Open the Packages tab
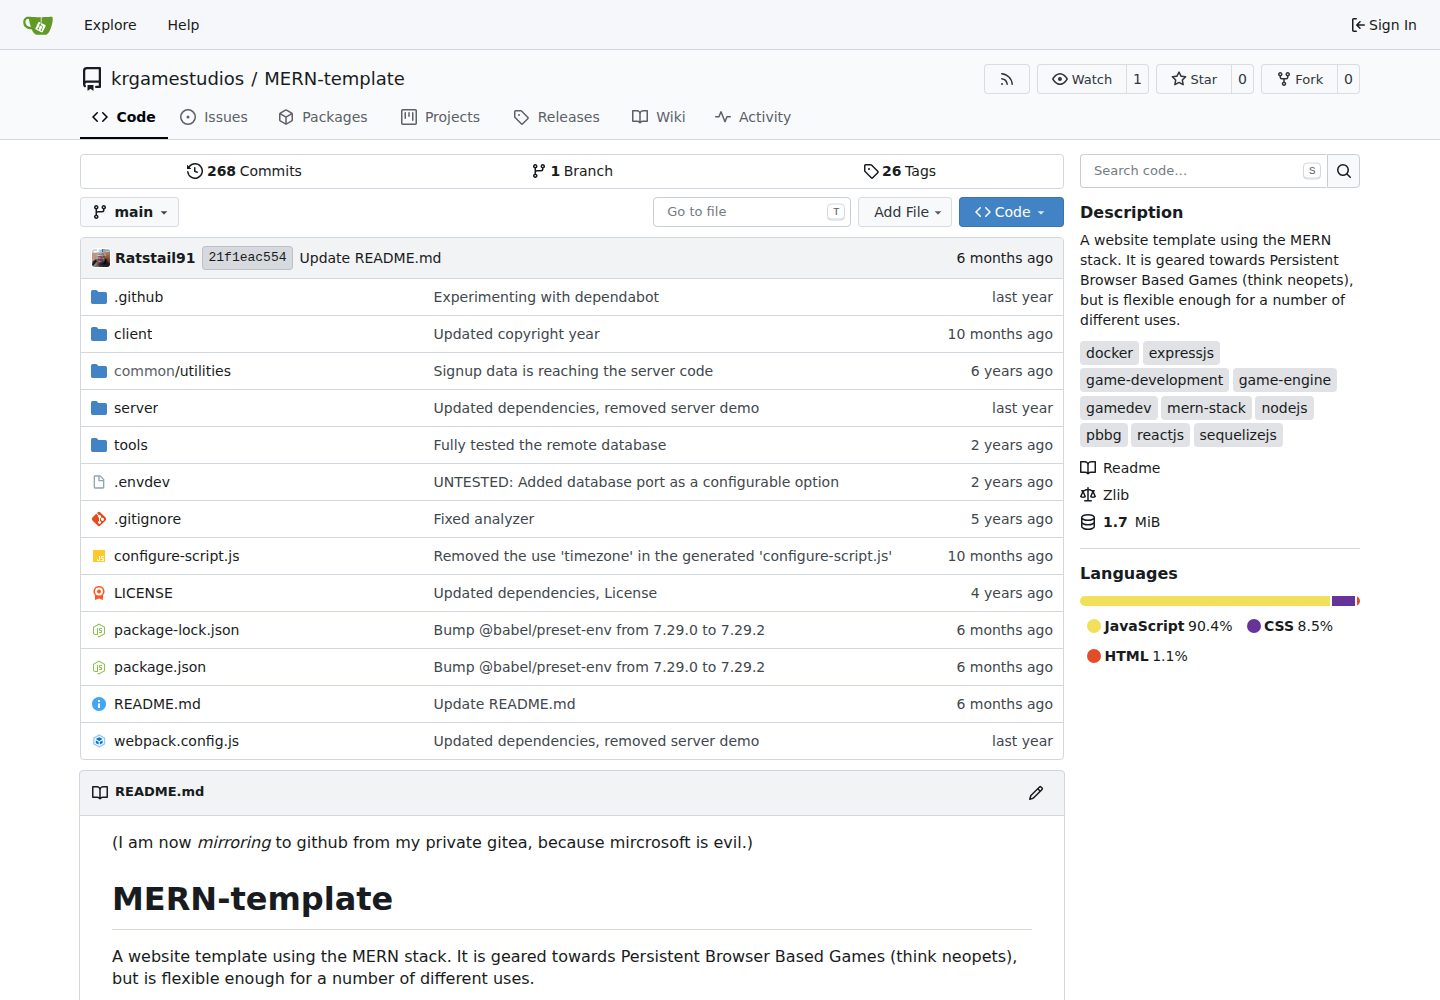This screenshot has width=1440, height=1000. pos(323,117)
